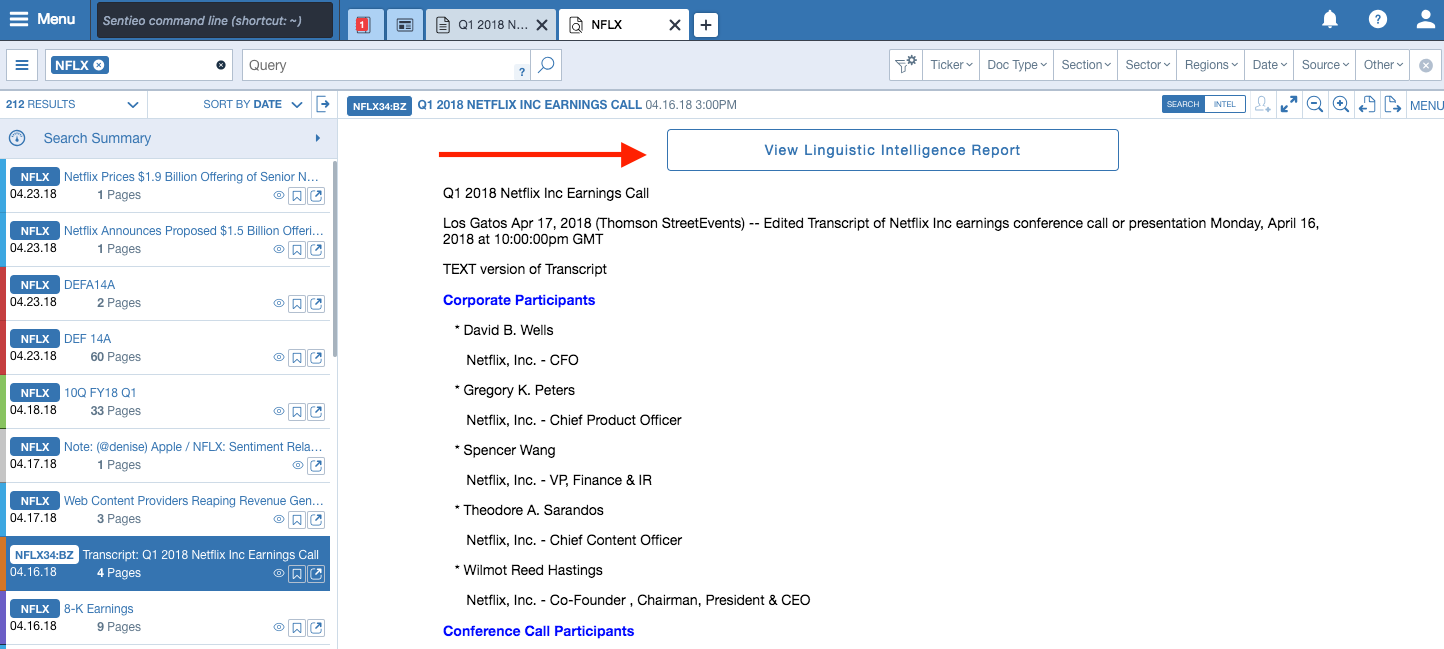Close the Q1 2018 N... tab

tap(542, 25)
